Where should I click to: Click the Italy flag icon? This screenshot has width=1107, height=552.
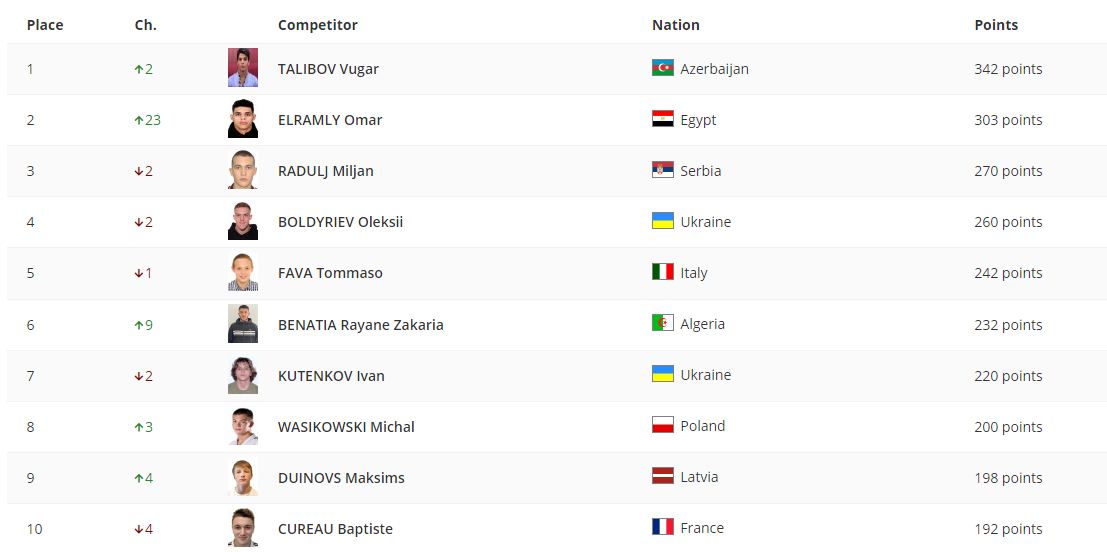pyautogui.click(x=662, y=272)
